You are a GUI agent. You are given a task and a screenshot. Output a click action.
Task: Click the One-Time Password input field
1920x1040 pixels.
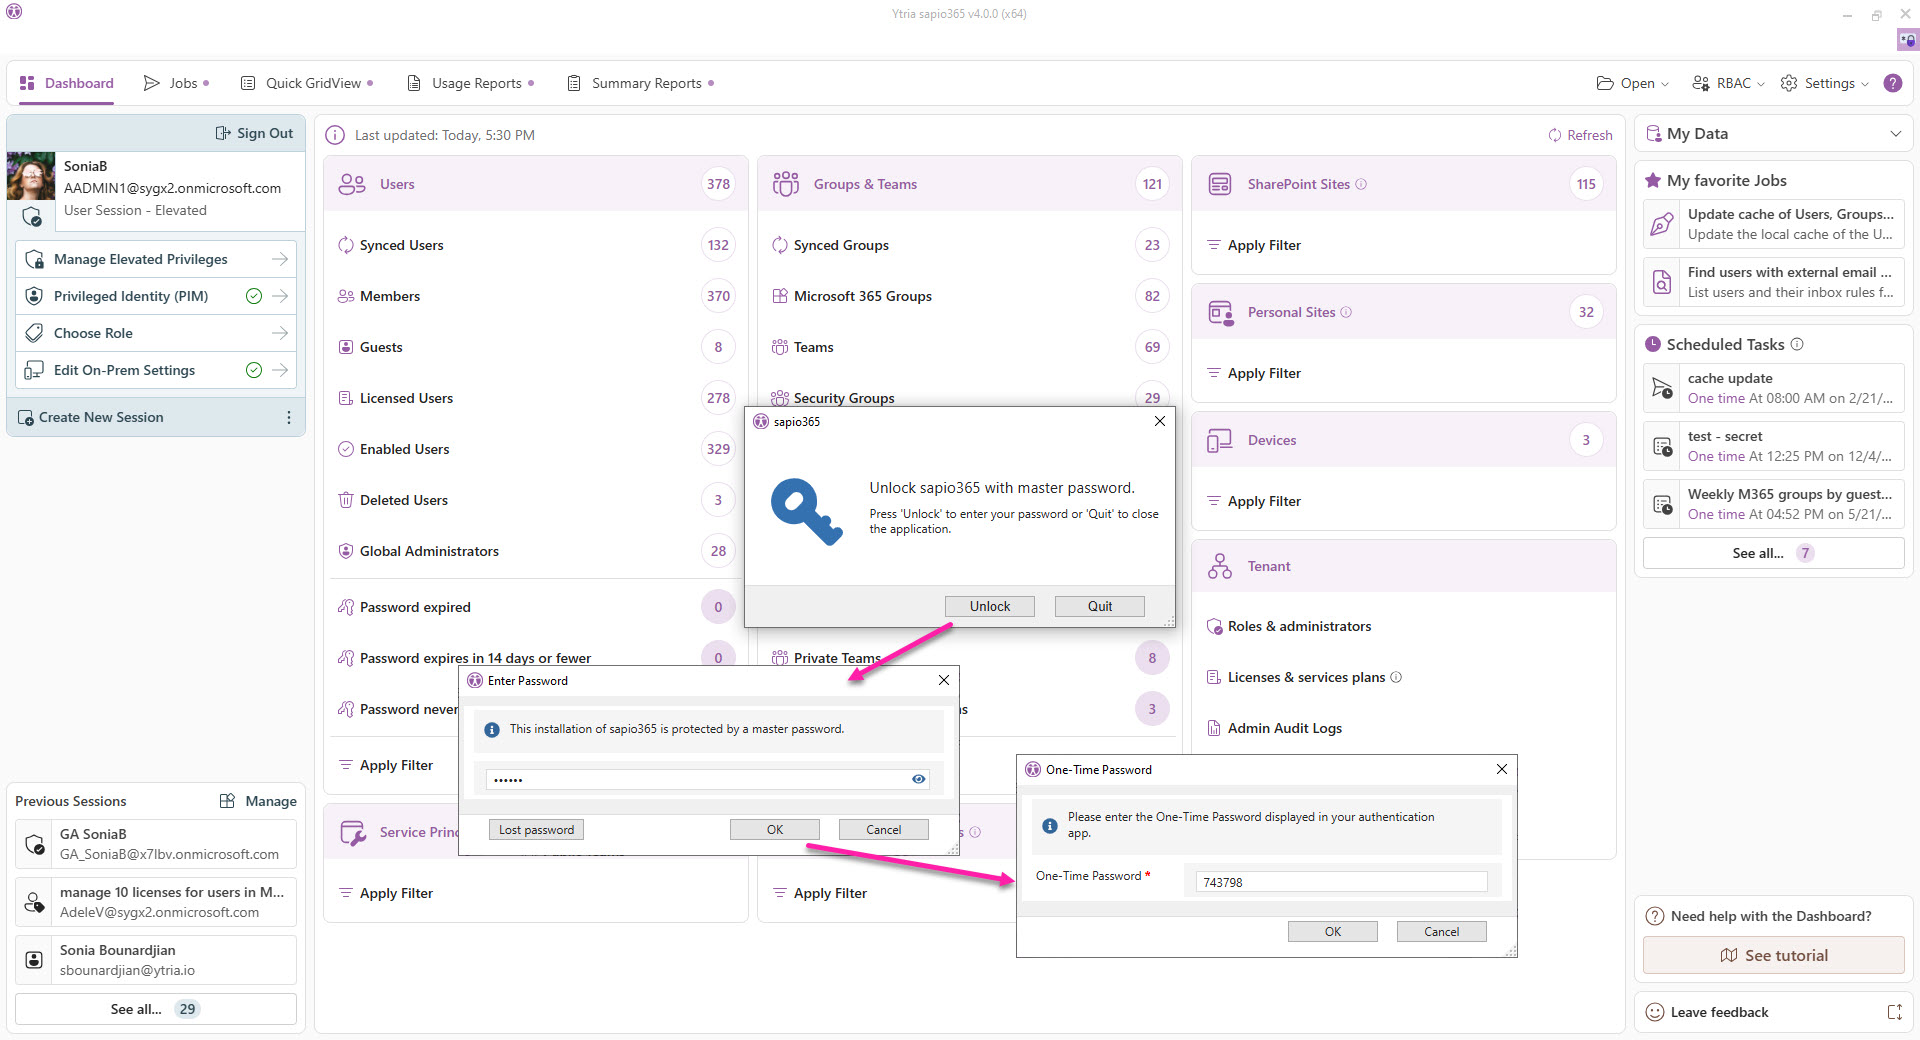[x=1340, y=882]
